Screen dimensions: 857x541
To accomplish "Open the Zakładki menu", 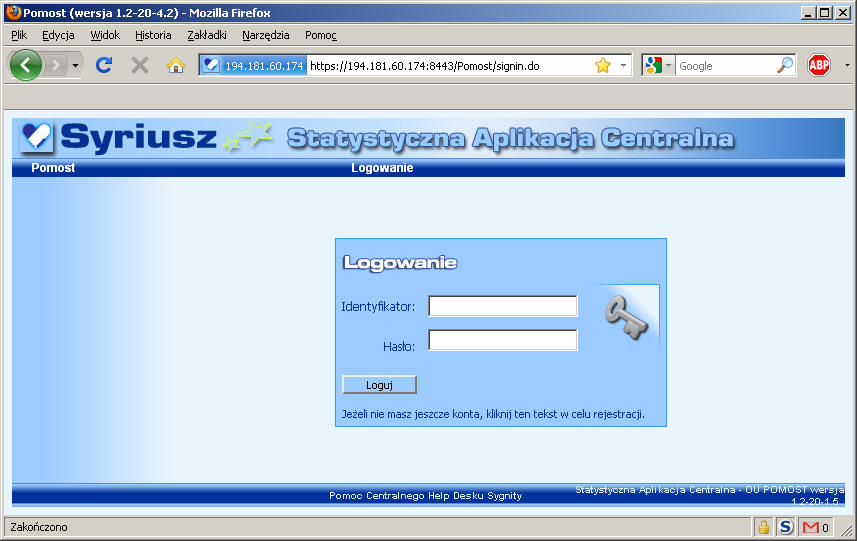I will (207, 35).
